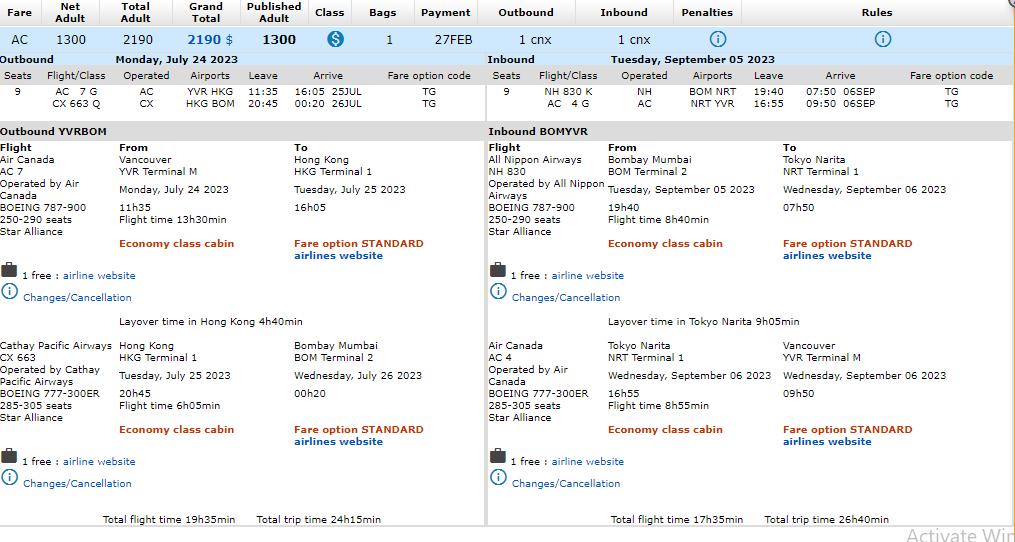This screenshot has width=1015, height=542.
Task: Click info icon beside AC 7 Changes/Cancellation
Action: tap(9, 291)
